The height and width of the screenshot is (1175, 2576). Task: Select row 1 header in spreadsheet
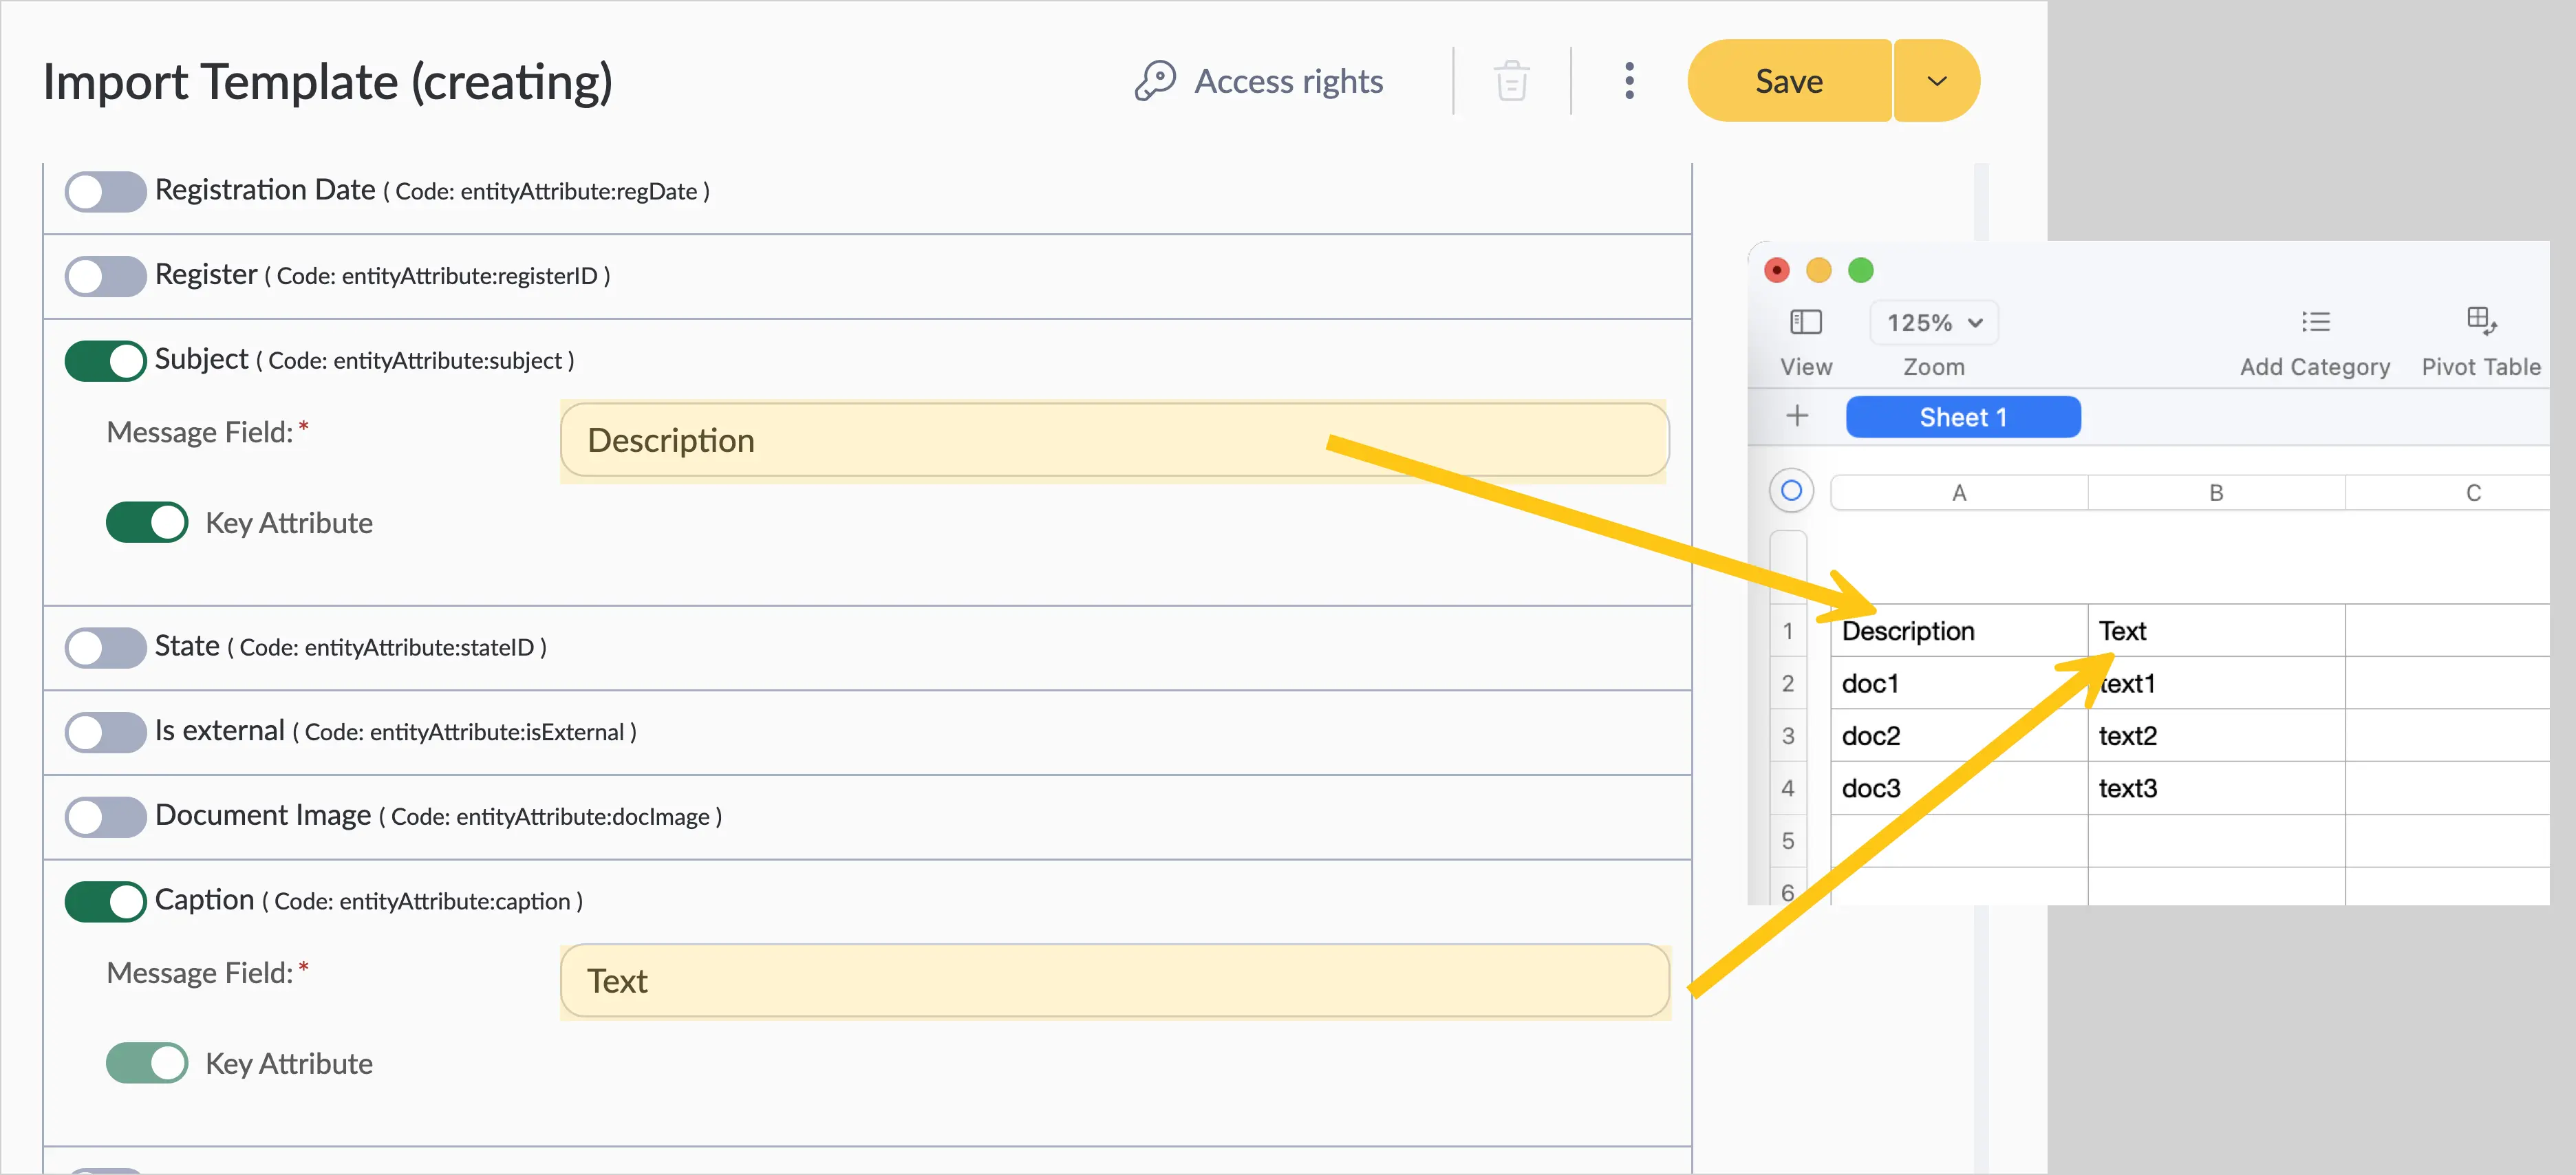pos(1788,631)
